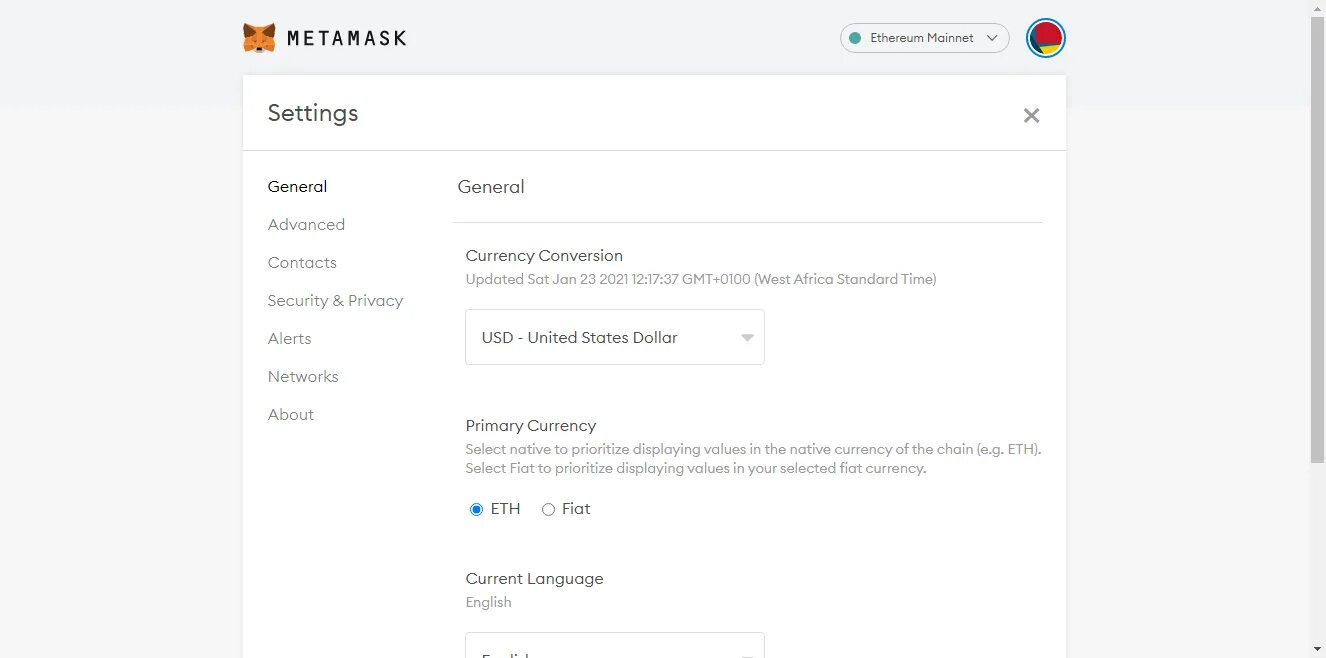
Task: Click the vertical page scrollbar
Action: (x=1317, y=240)
